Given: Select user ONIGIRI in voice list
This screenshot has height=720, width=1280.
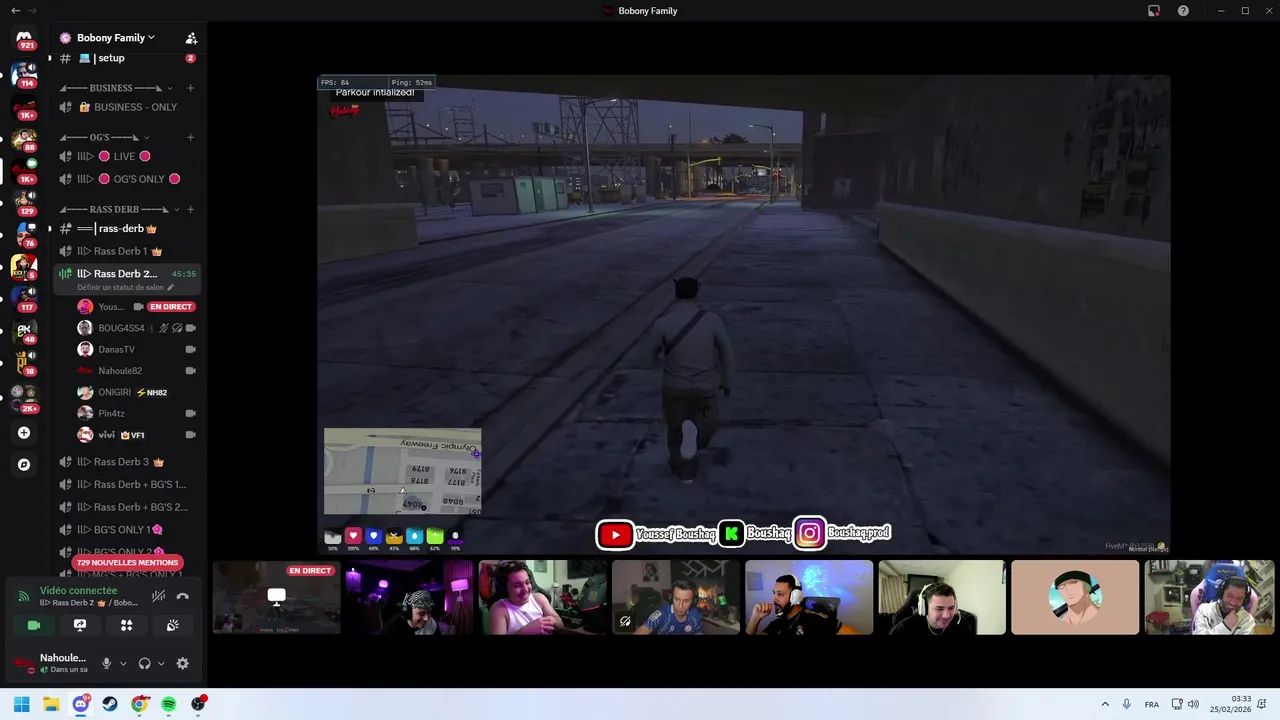Looking at the screenshot, I should (x=135, y=392).
